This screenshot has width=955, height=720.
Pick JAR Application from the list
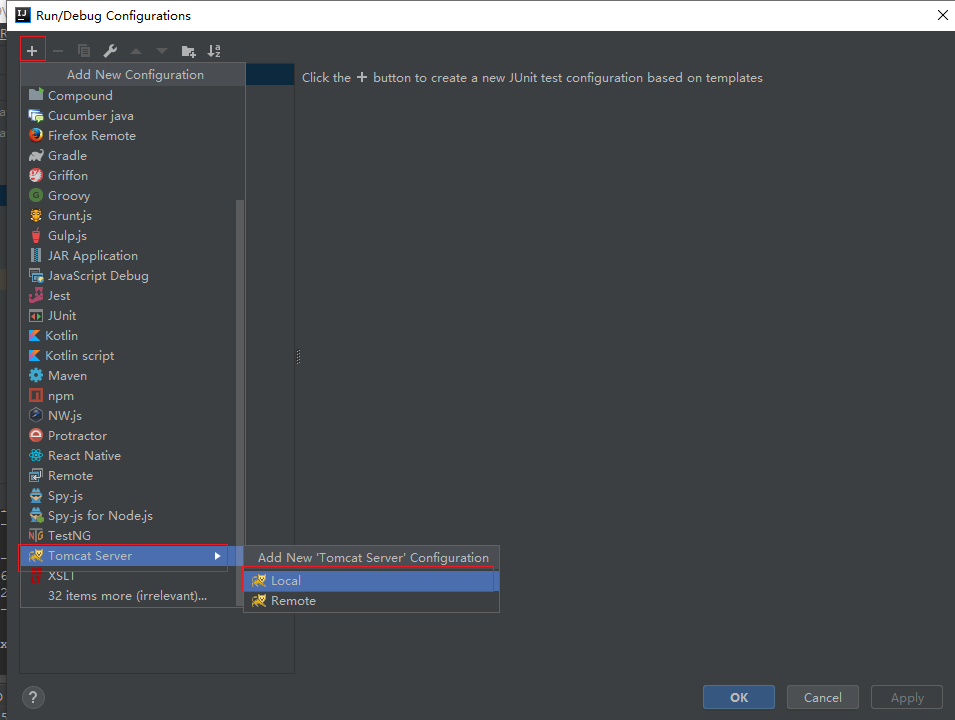pyautogui.click(x=92, y=256)
